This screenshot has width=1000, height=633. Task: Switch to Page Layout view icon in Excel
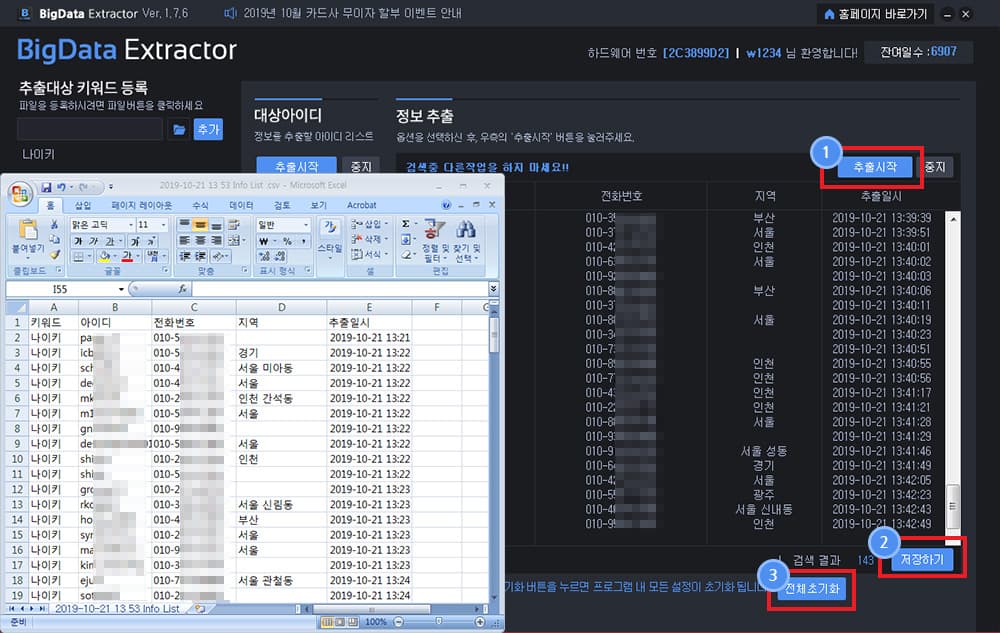339,622
